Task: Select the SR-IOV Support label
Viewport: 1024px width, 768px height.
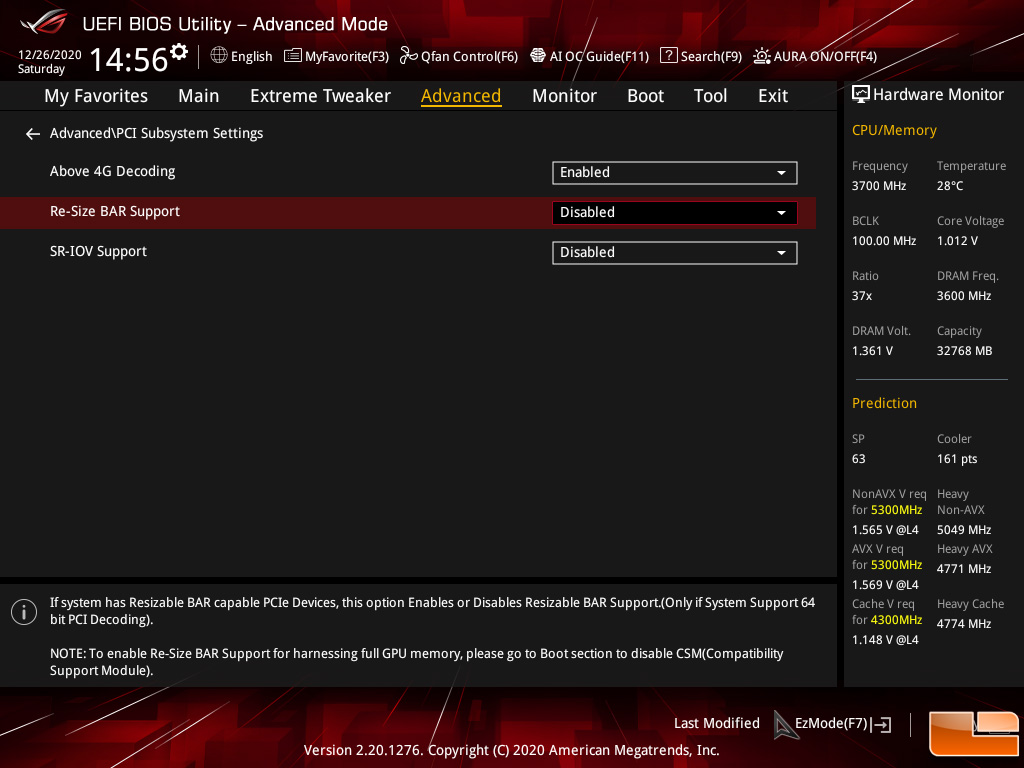Action: pyautogui.click(x=98, y=251)
